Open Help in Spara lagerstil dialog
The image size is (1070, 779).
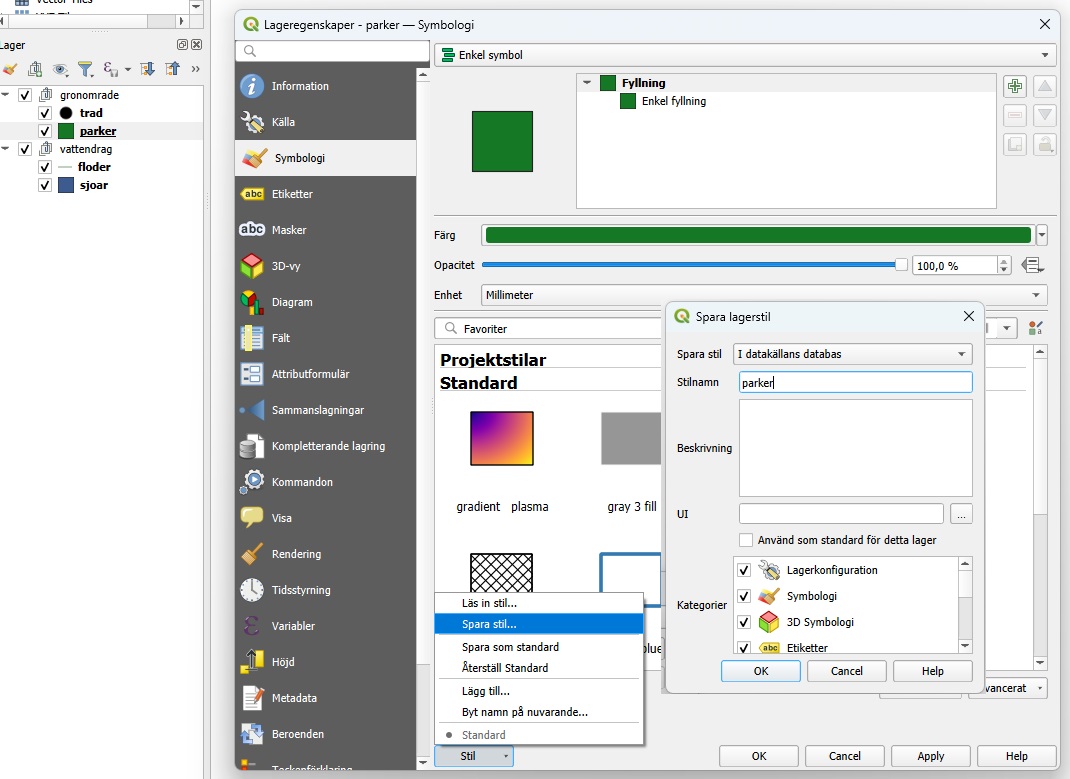[x=933, y=671]
